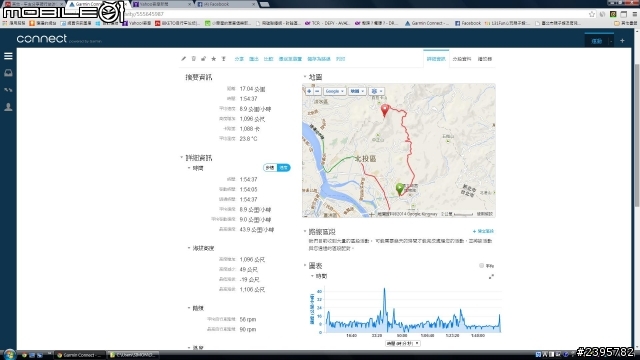Click the sync arrows sidebar icon

point(8,90)
